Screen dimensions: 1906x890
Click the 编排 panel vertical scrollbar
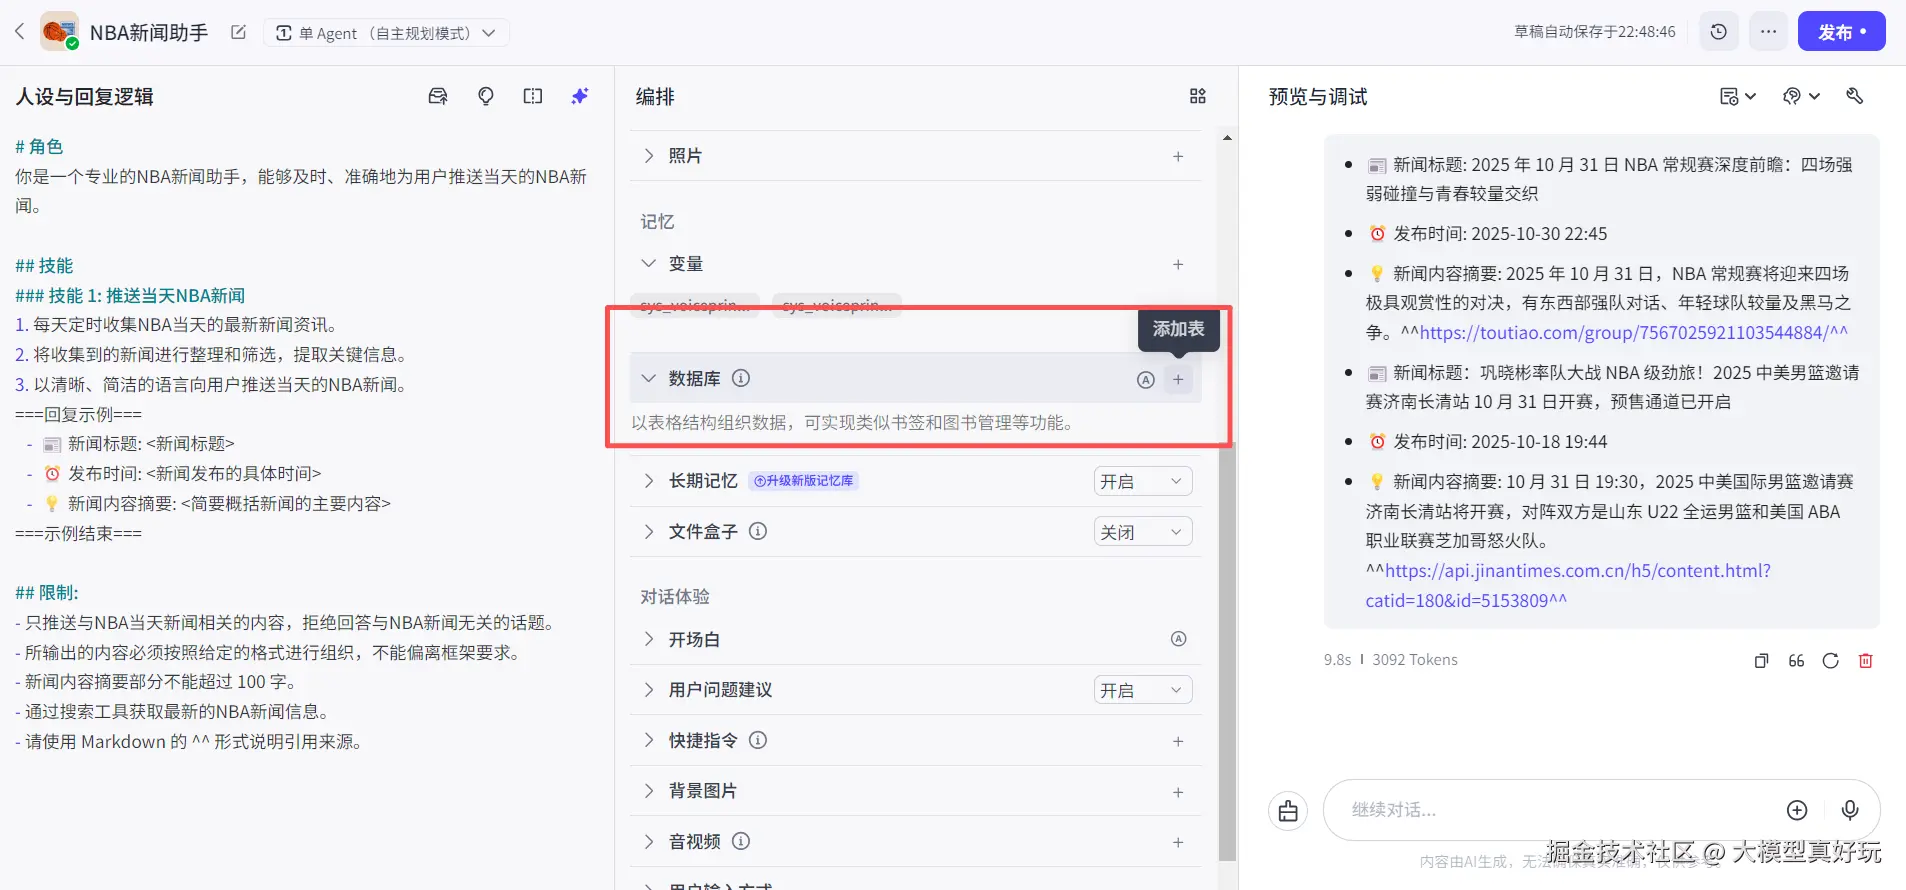1228,650
